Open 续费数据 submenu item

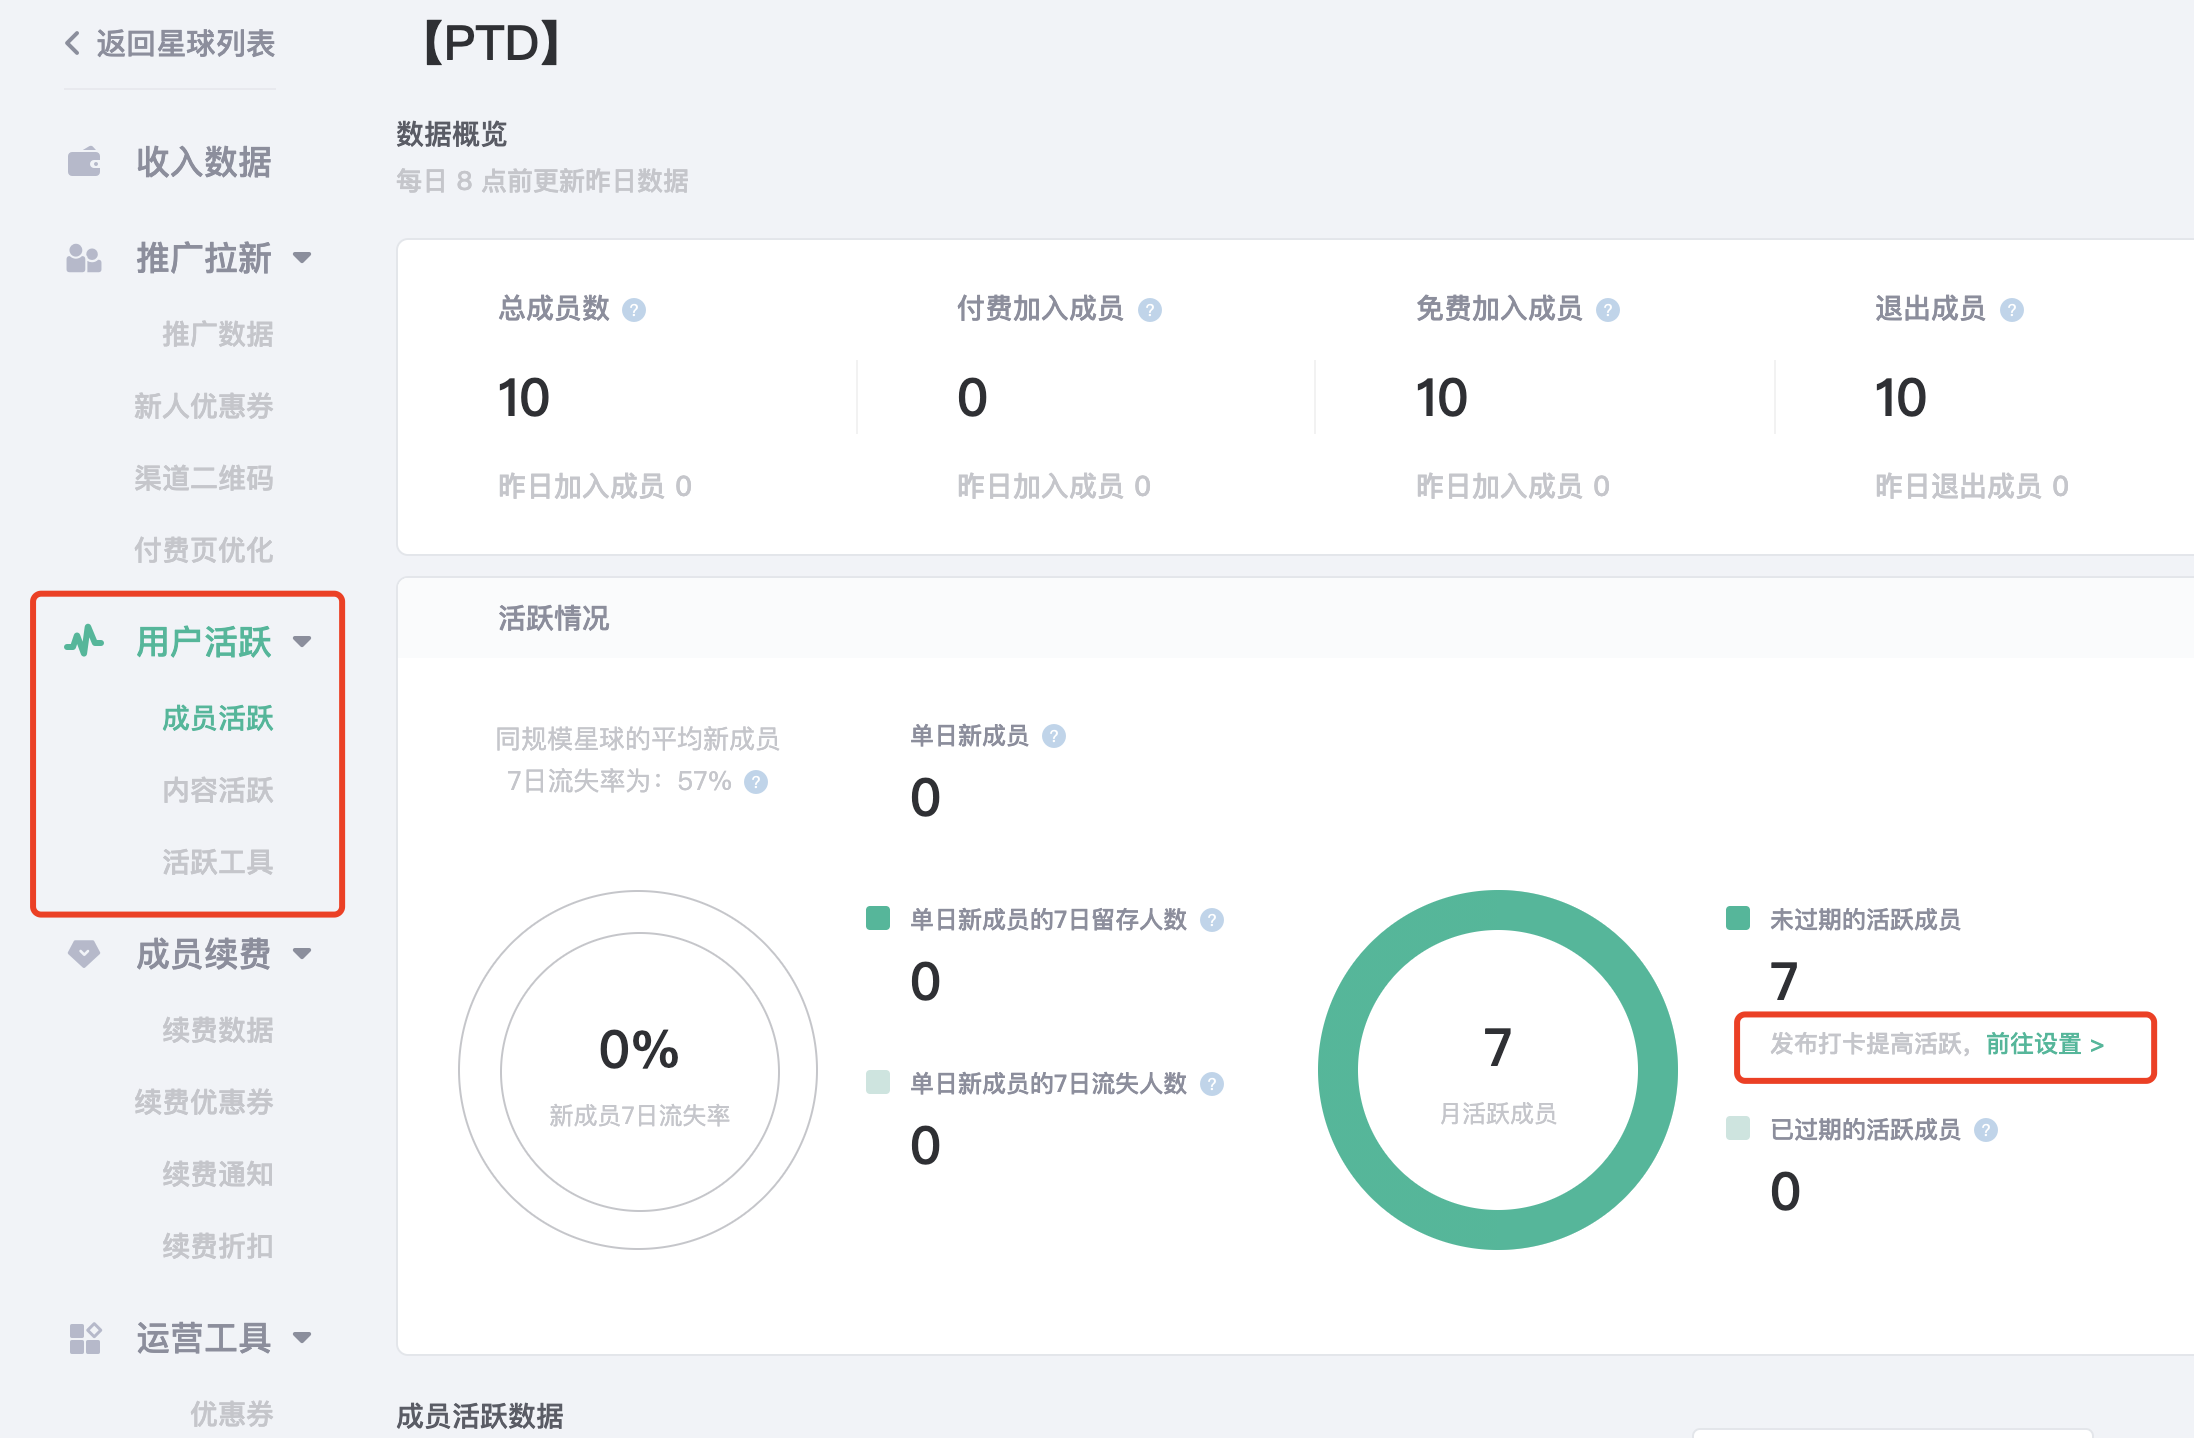(218, 1030)
